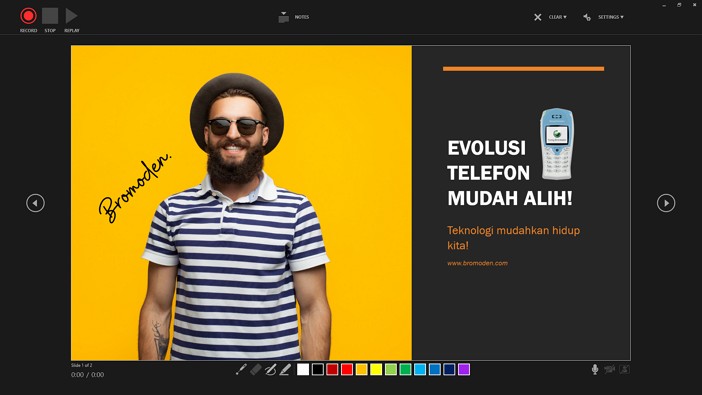The height and width of the screenshot is (395, 702).
Task: Replay the recorded narration
Action: tap(71, 16)
